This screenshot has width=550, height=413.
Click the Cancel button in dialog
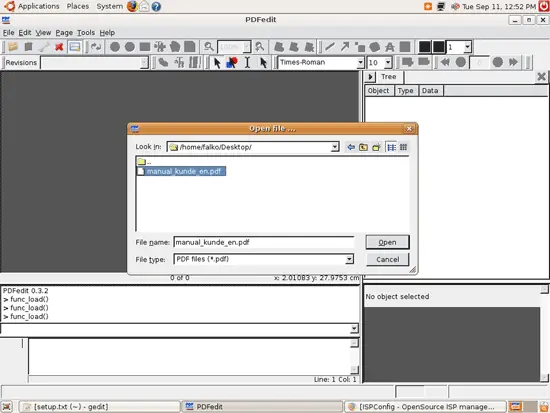tap(388, 259)
